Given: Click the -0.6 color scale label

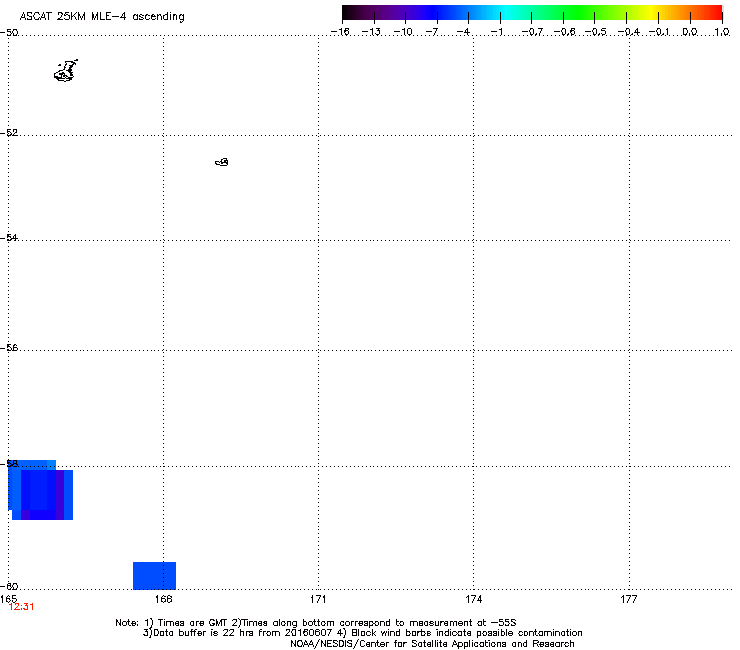Looking at the screenshot, I should (564, 32).
